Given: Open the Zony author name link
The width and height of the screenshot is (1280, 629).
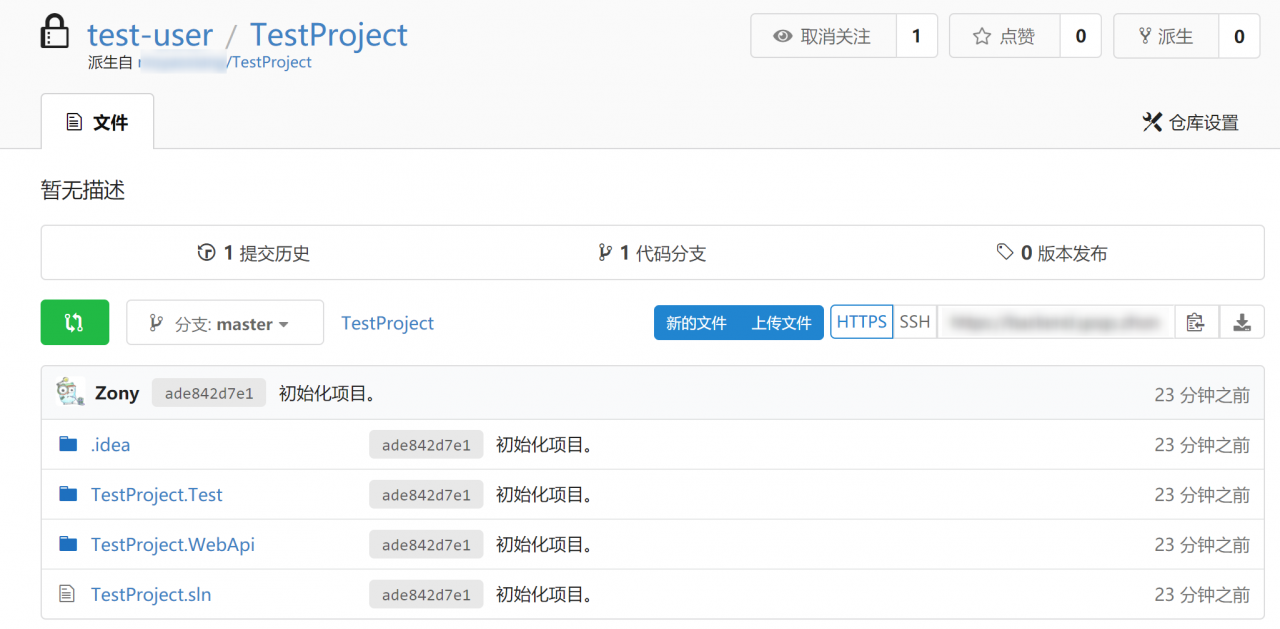Looking at the screenshot, I should coord(117,393).
